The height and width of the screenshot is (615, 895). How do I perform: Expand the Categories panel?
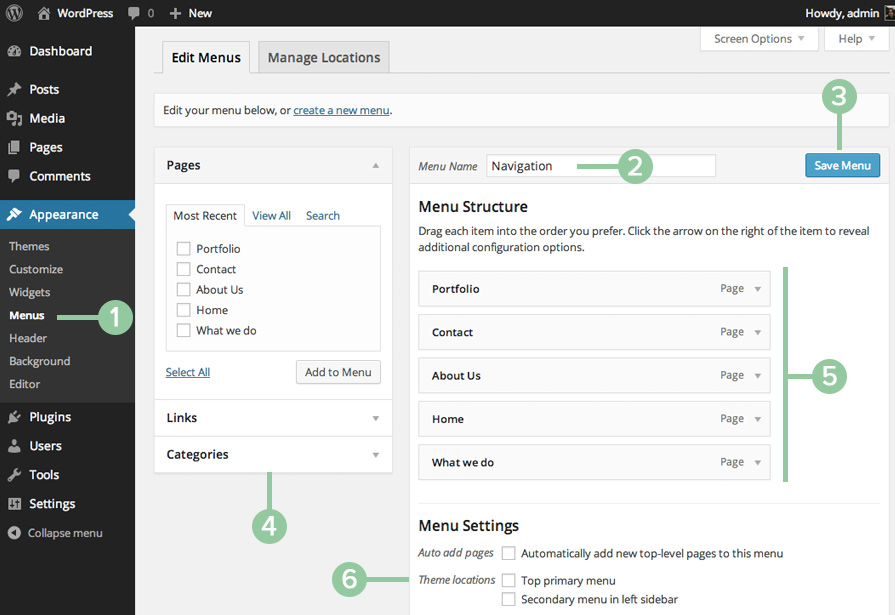(272, 454)
